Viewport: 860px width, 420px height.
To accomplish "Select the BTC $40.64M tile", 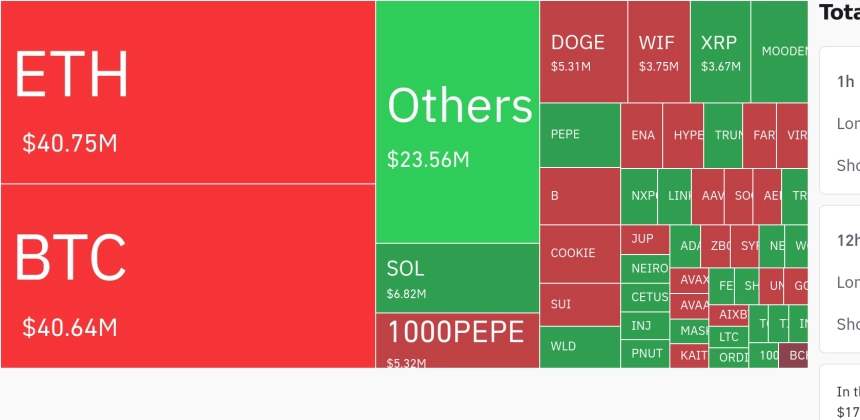I will pyautogui.click(x=188, y=276).
